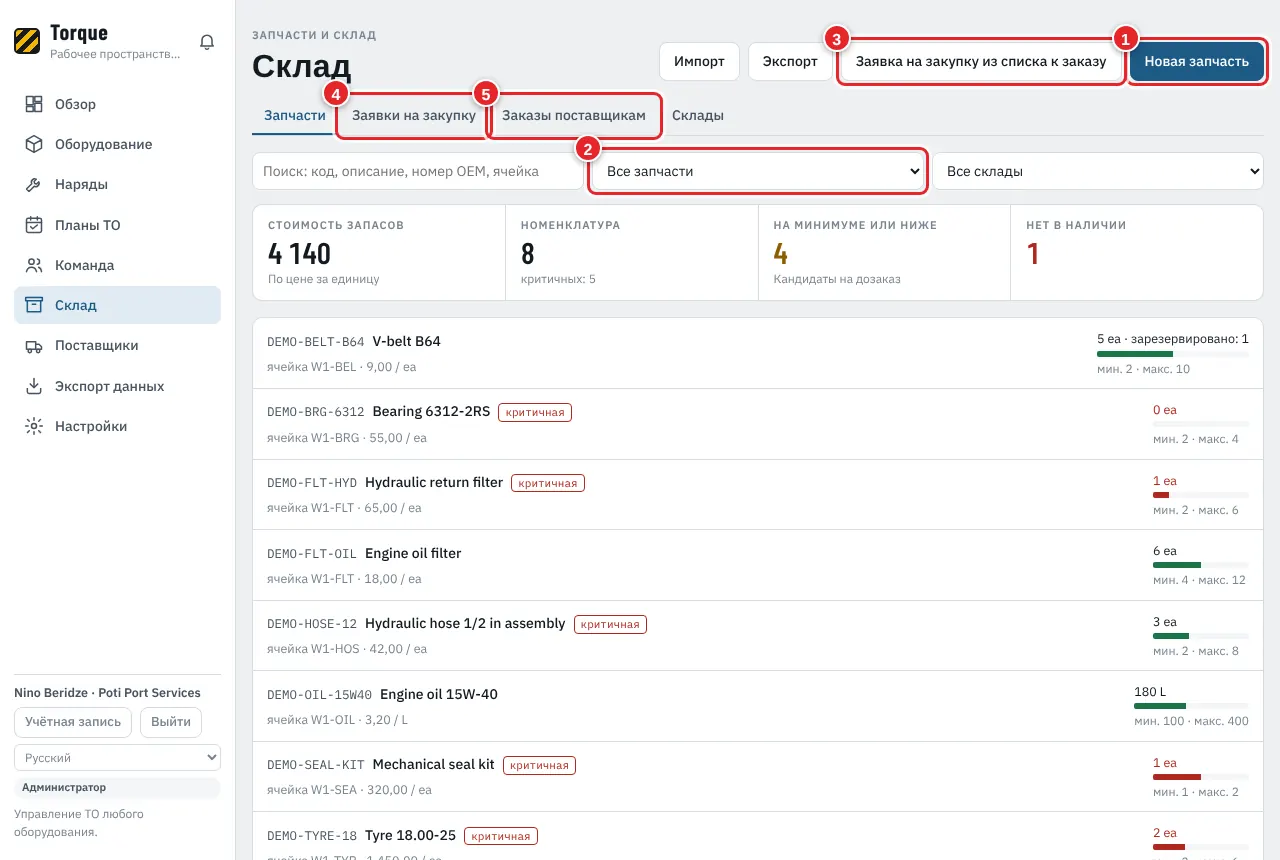Screen dimensions: 1280x860
Task: Click the Новая запчасть button
Action: (x=1197, y=61)
